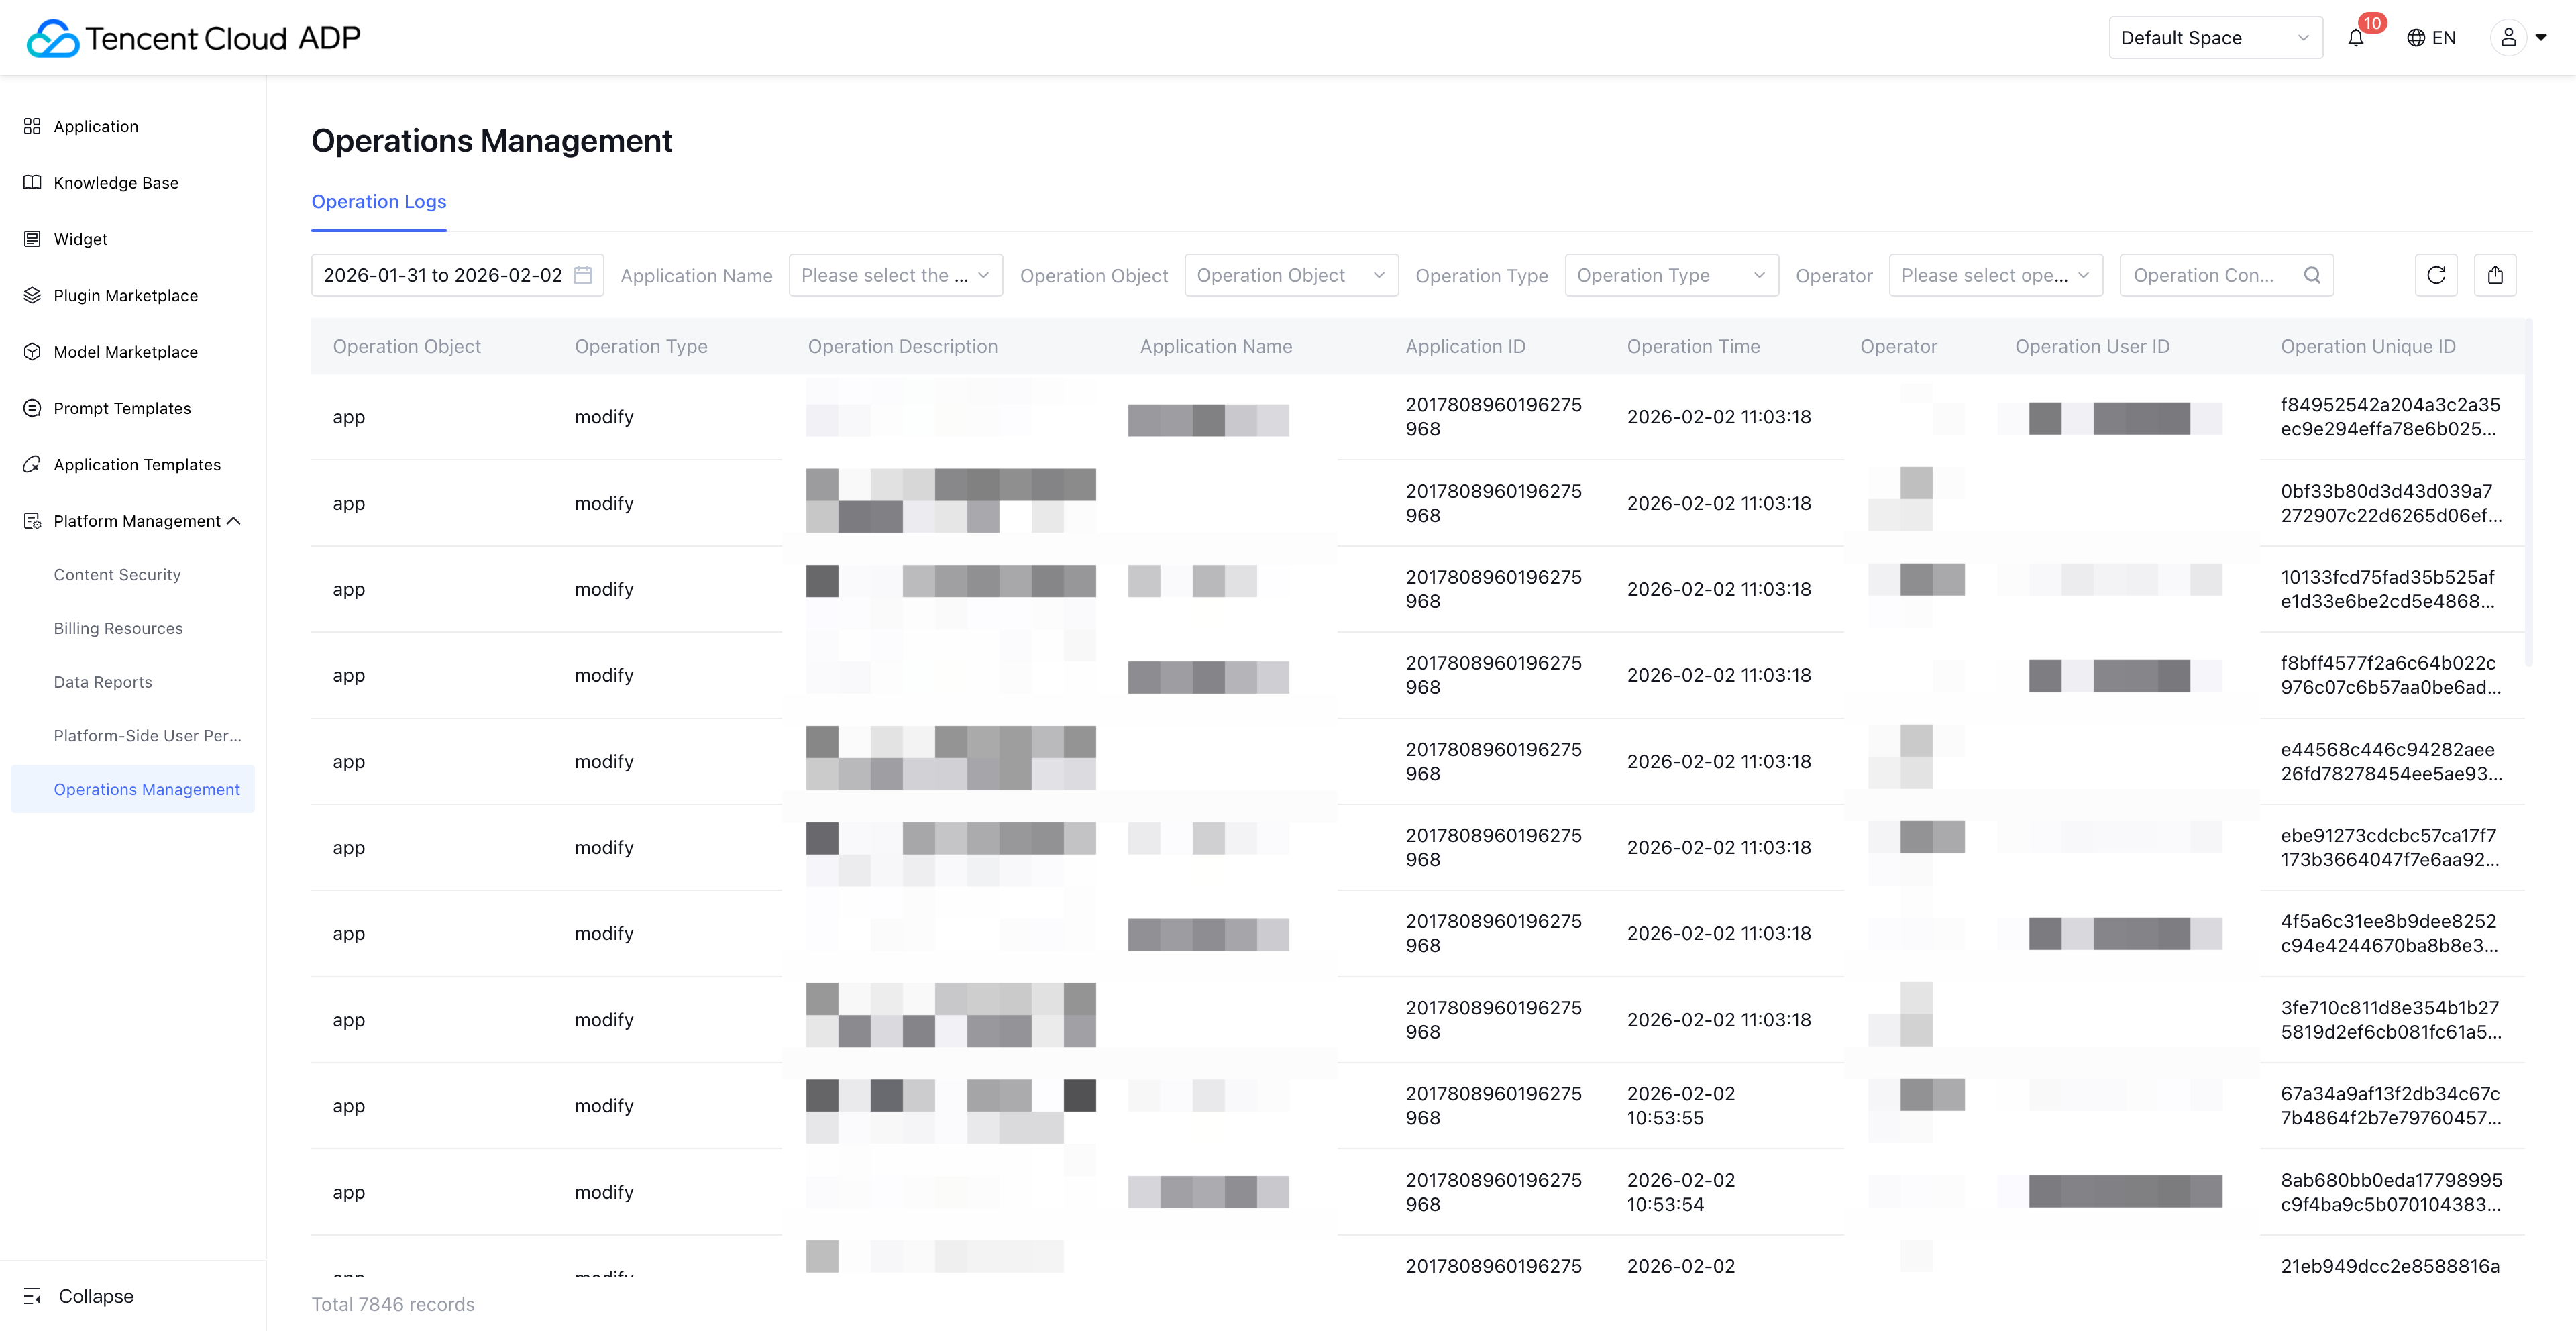Select the Operation Logs tab
Viewport: 2576px width, 1331px height.
(x=379, y=202)
